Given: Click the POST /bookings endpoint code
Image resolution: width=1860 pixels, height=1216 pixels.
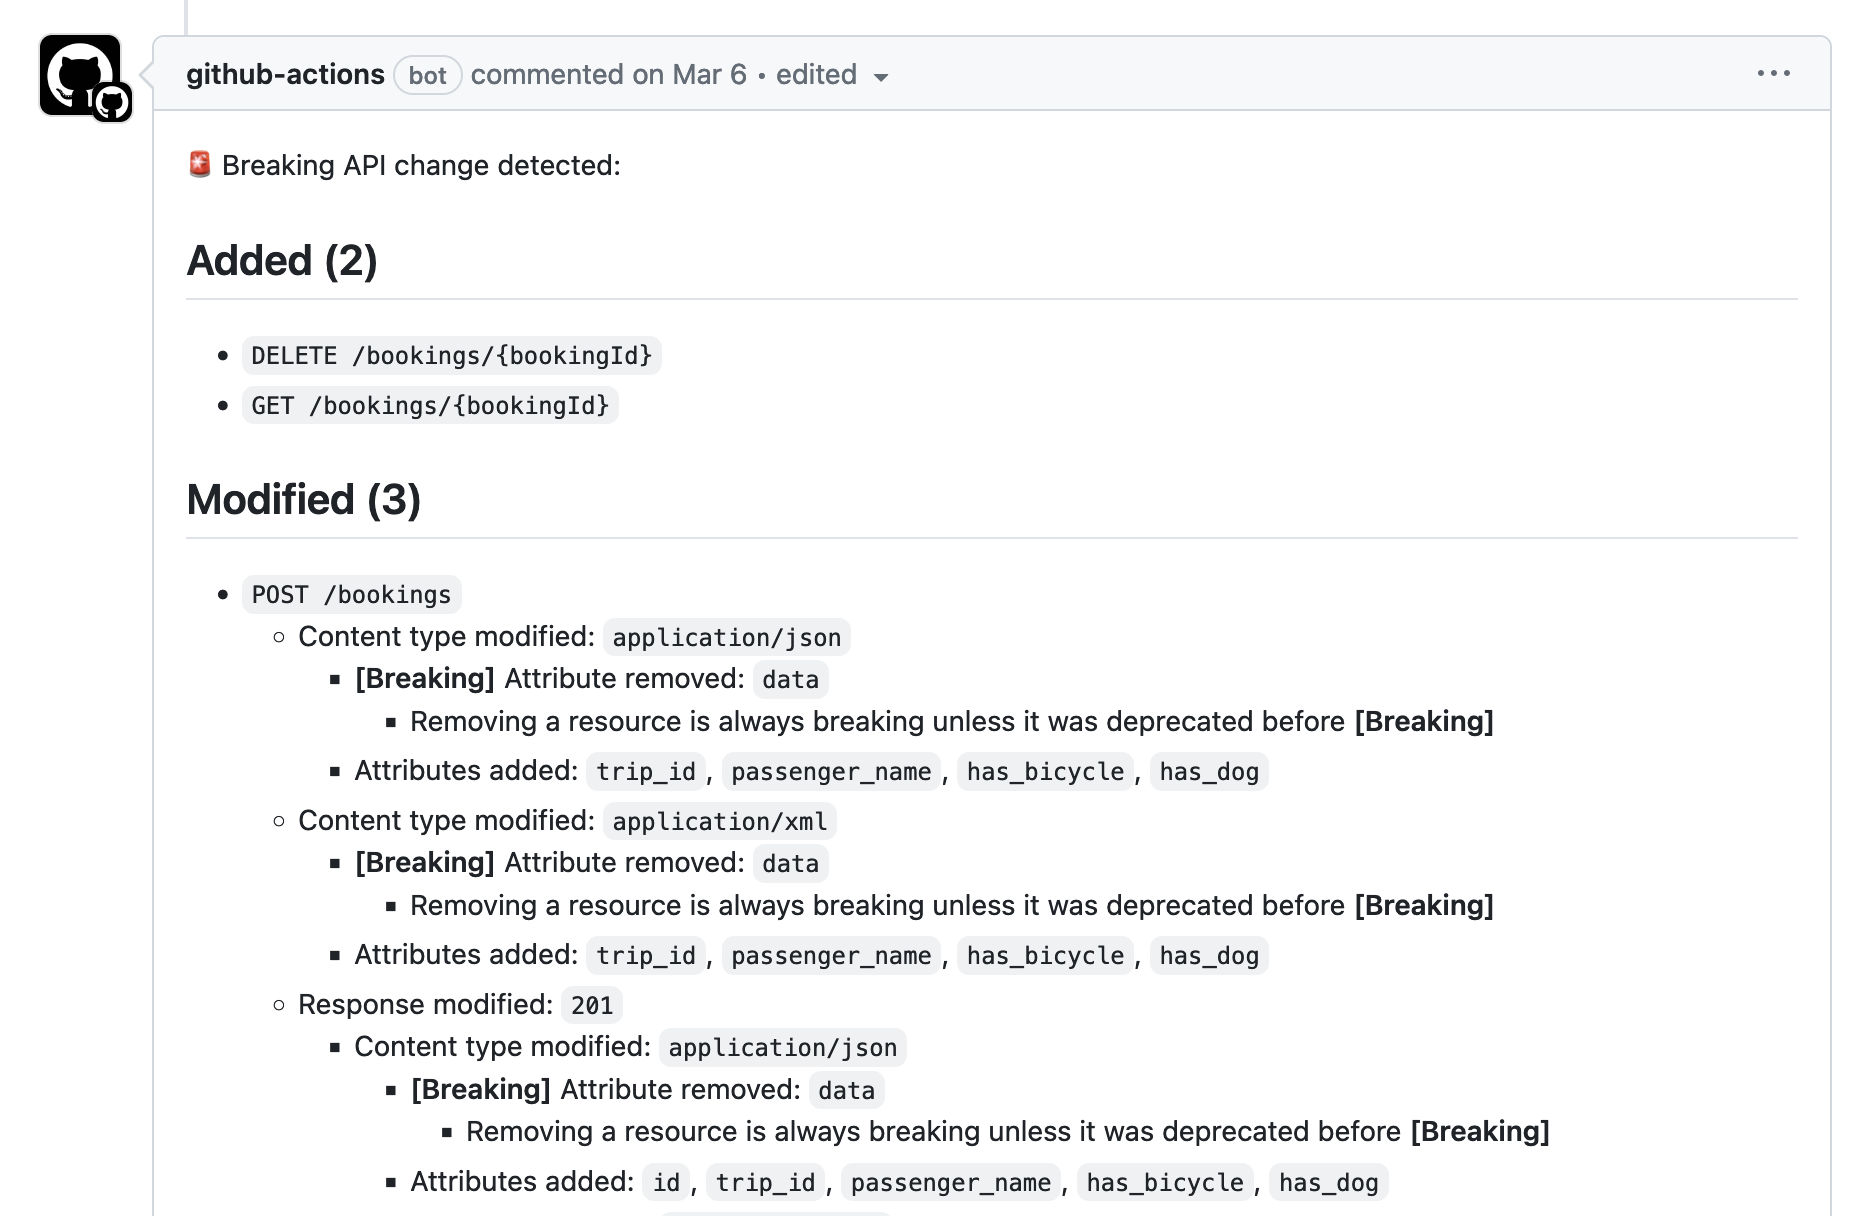Looking at the screenshot, I should click(351, 595).
